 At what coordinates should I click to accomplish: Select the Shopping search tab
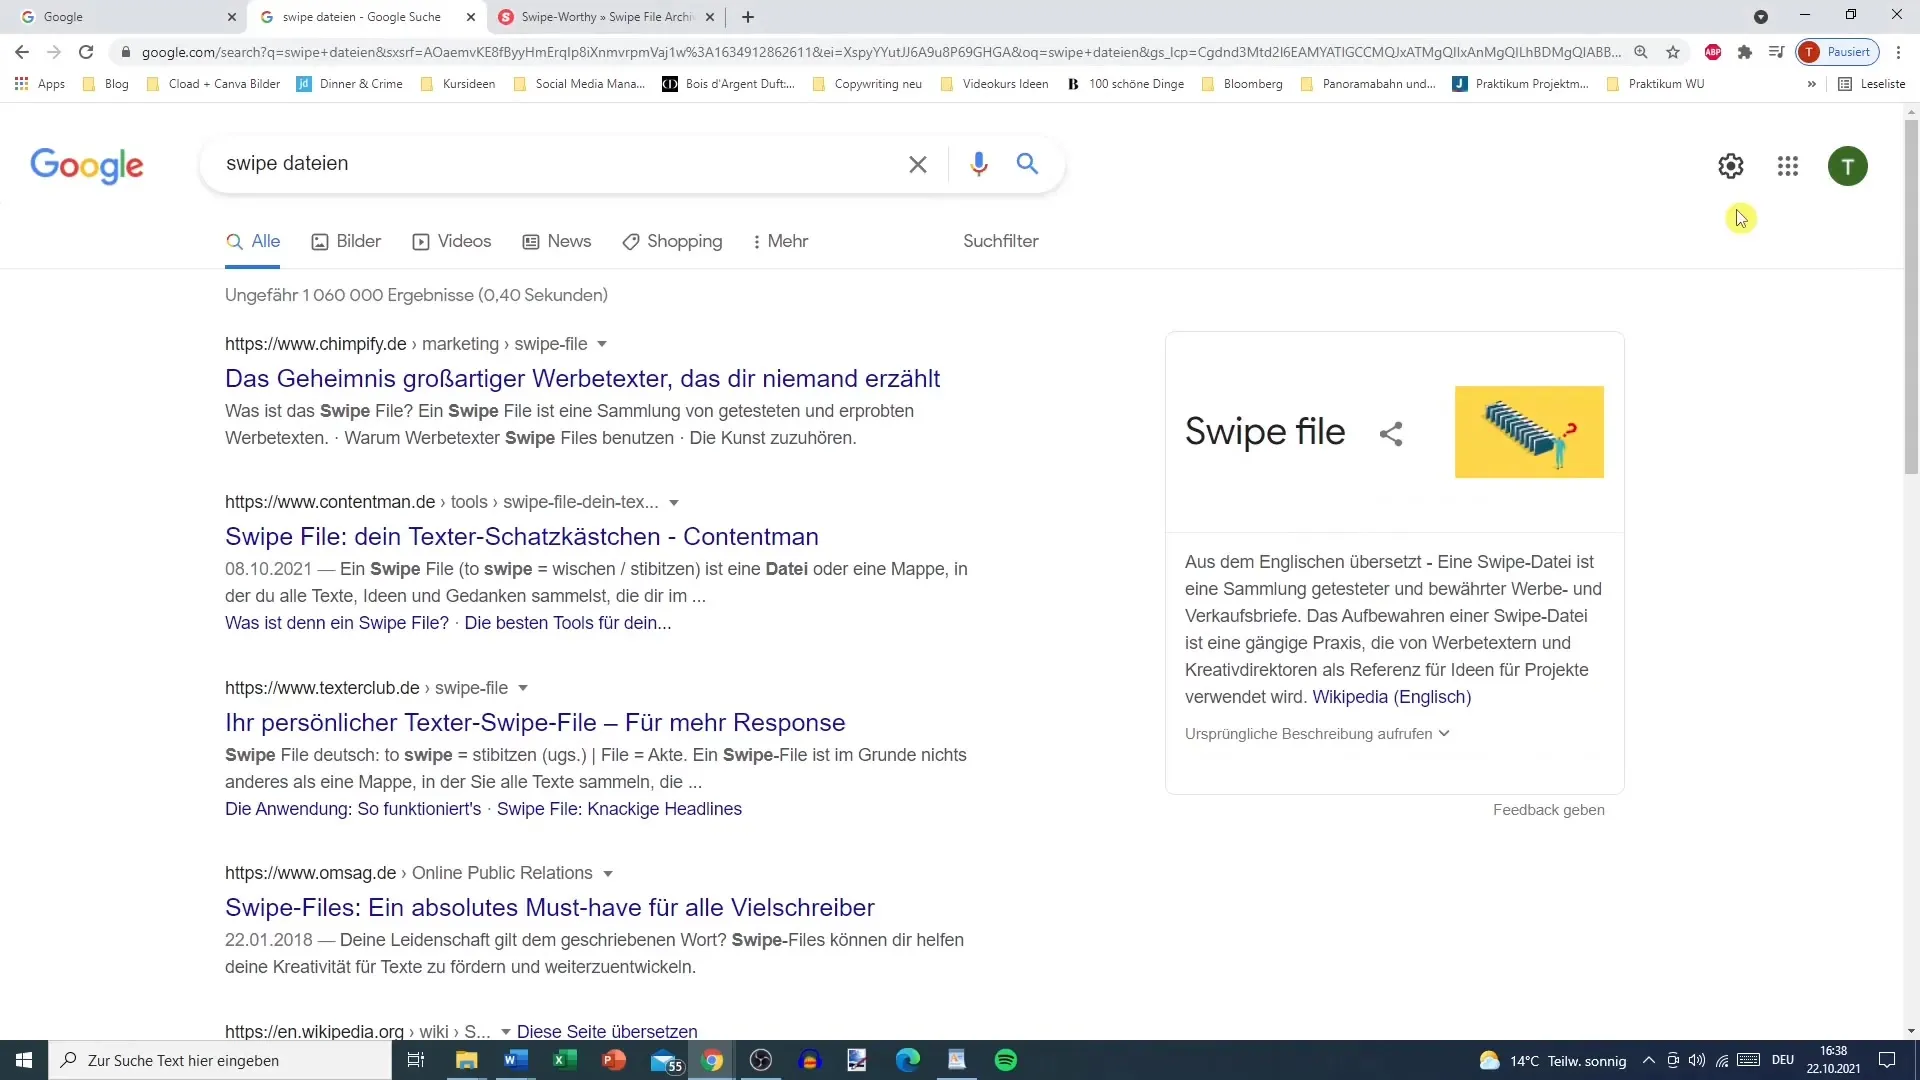point(672,241)
